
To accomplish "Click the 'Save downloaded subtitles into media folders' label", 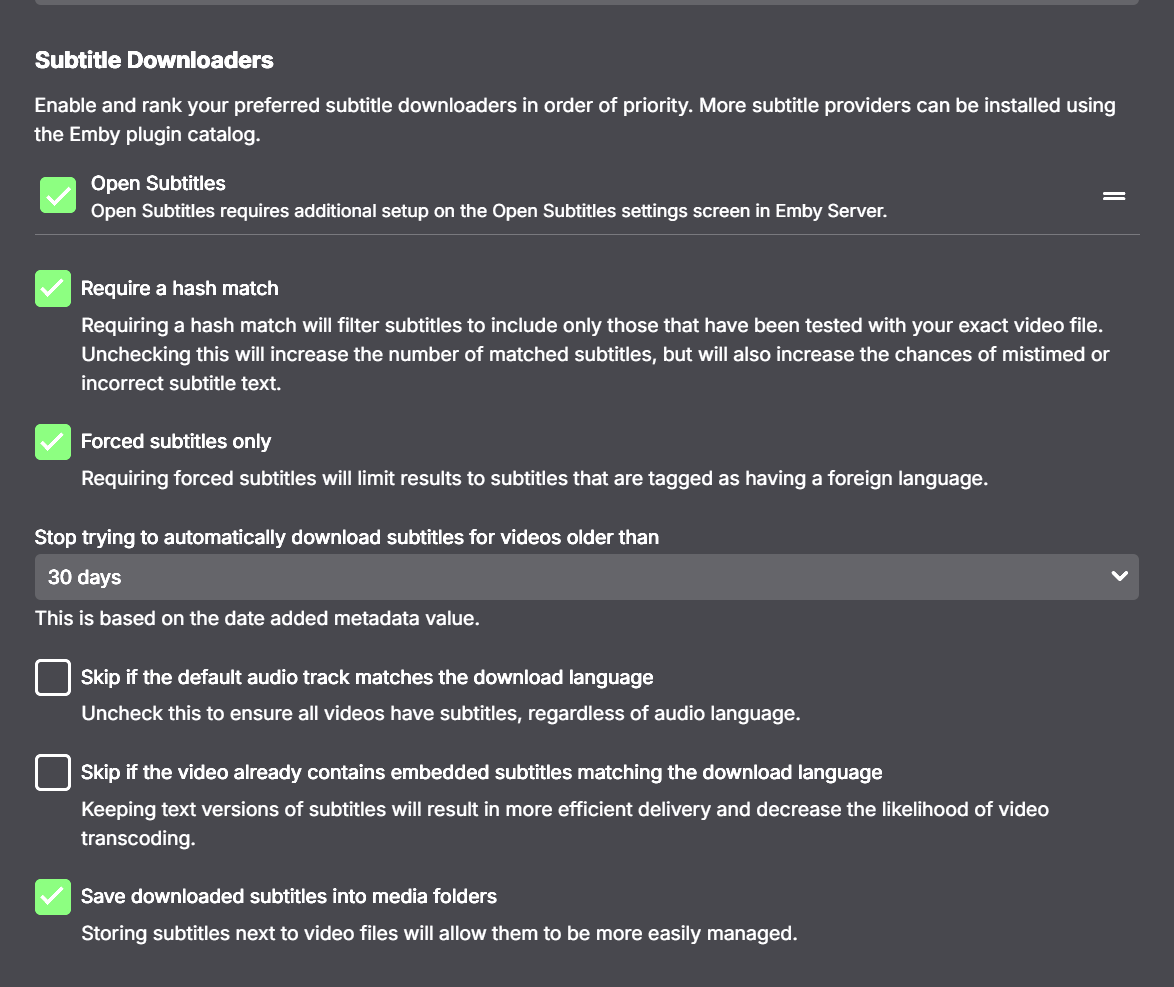I will click(289, 897).
